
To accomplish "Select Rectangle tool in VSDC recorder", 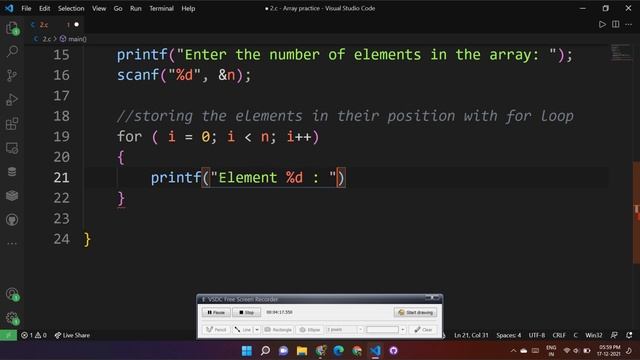I will coord(278,329).
